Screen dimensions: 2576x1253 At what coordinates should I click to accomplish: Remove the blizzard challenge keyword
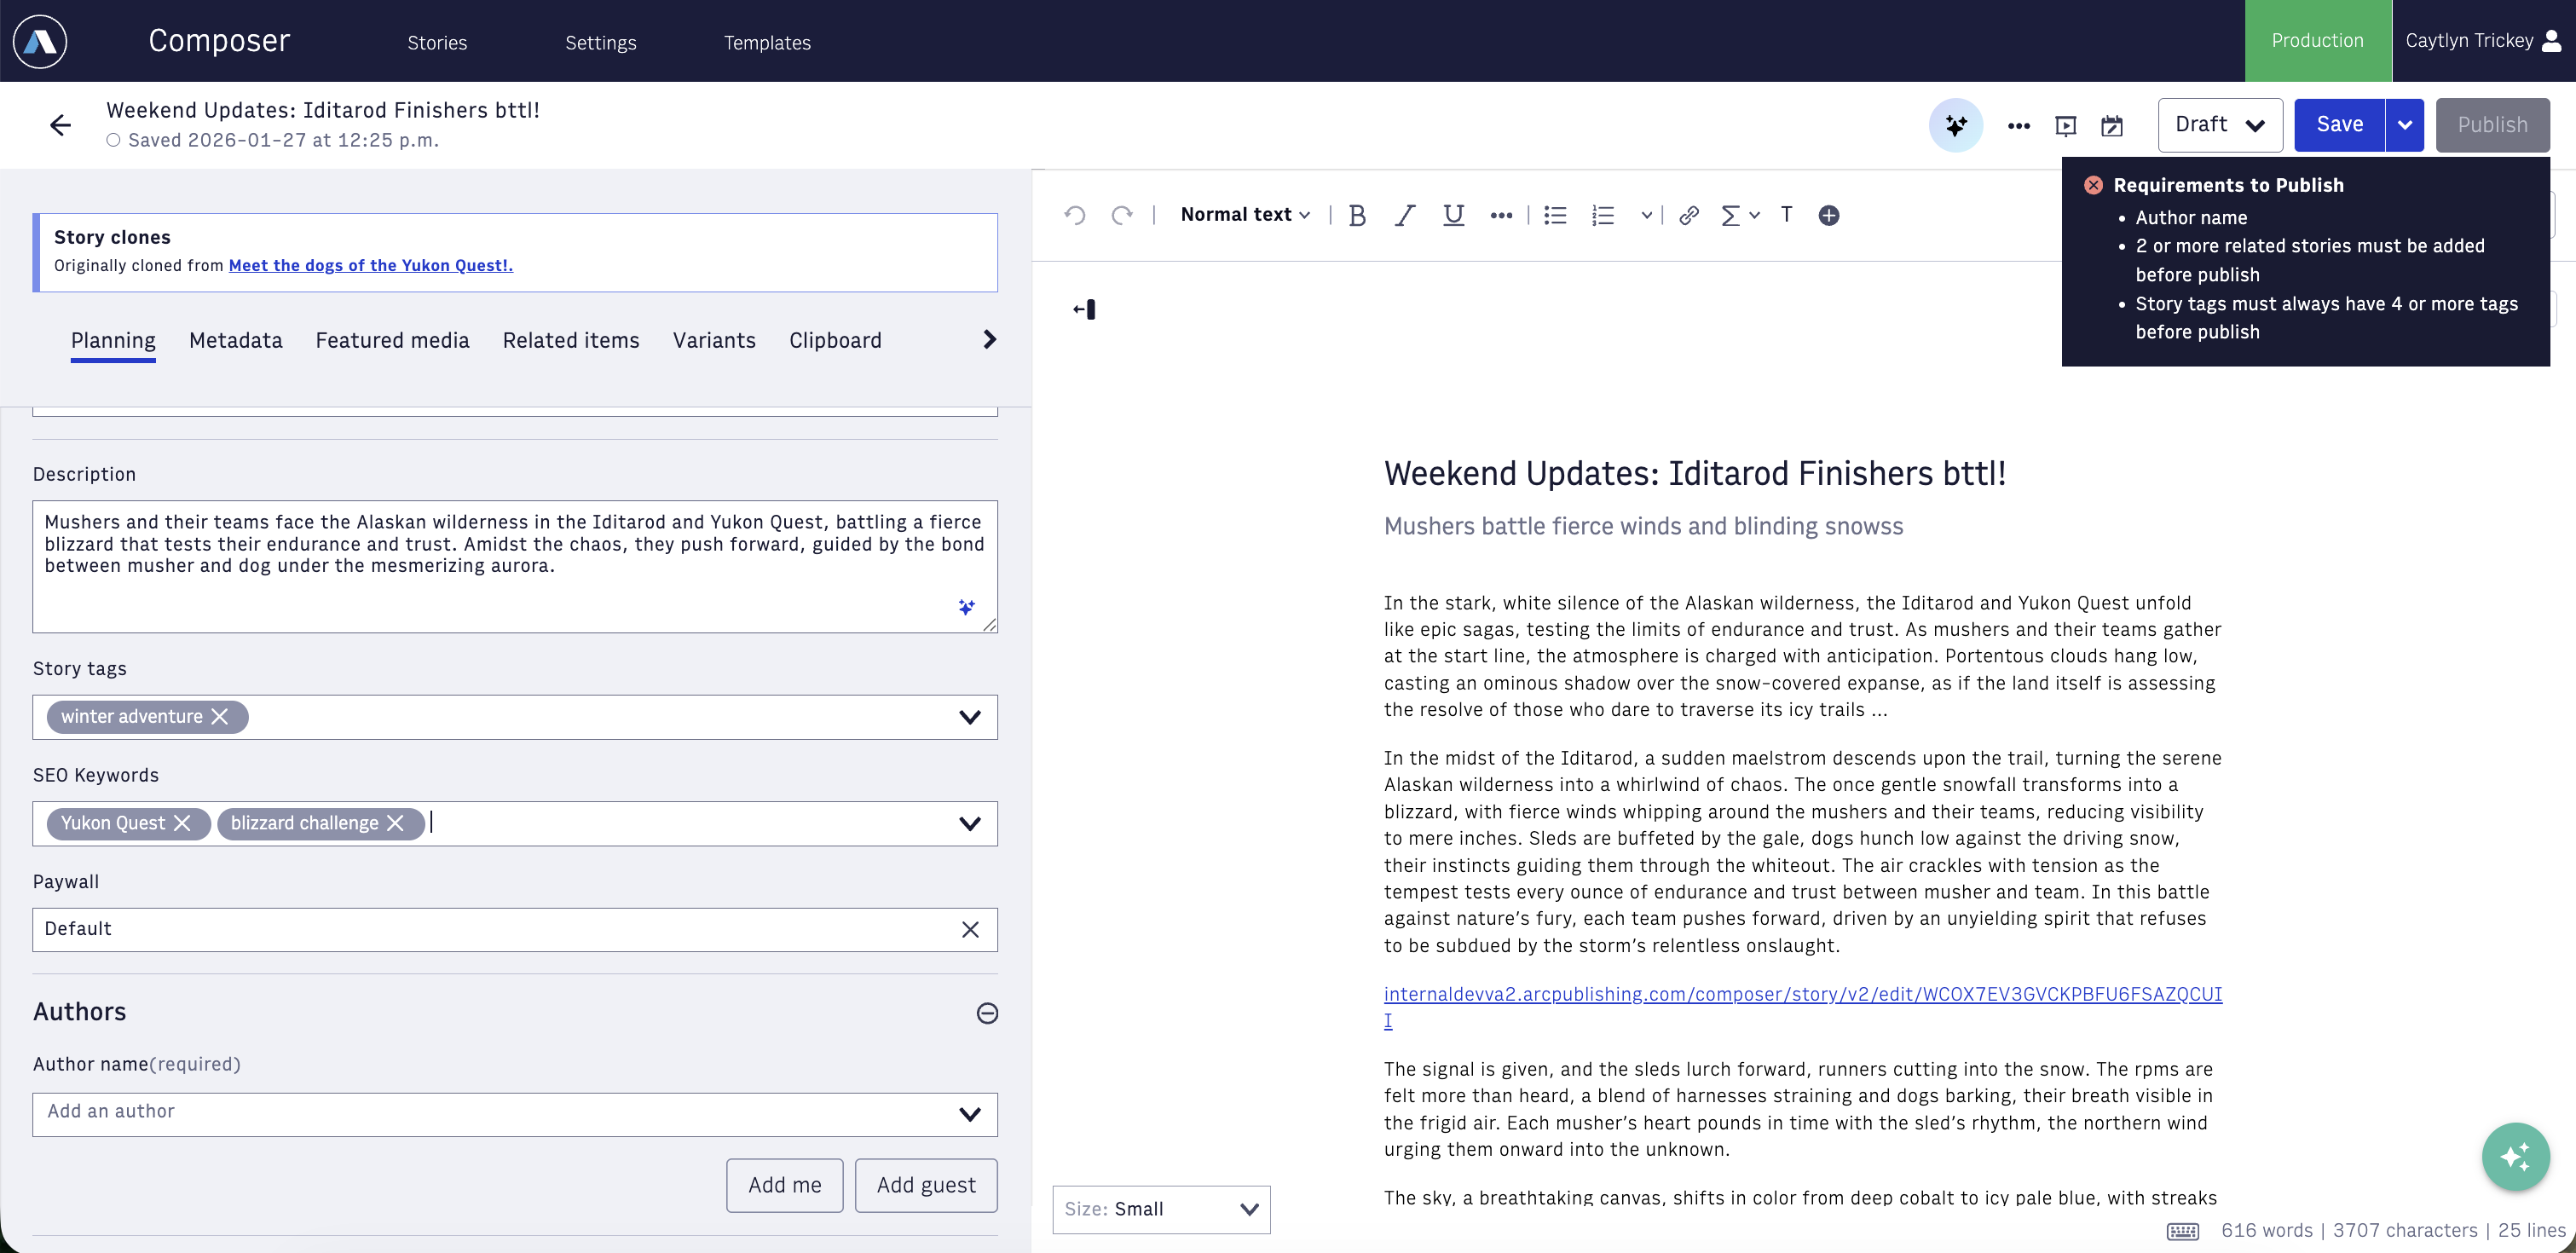pos(396,823)
